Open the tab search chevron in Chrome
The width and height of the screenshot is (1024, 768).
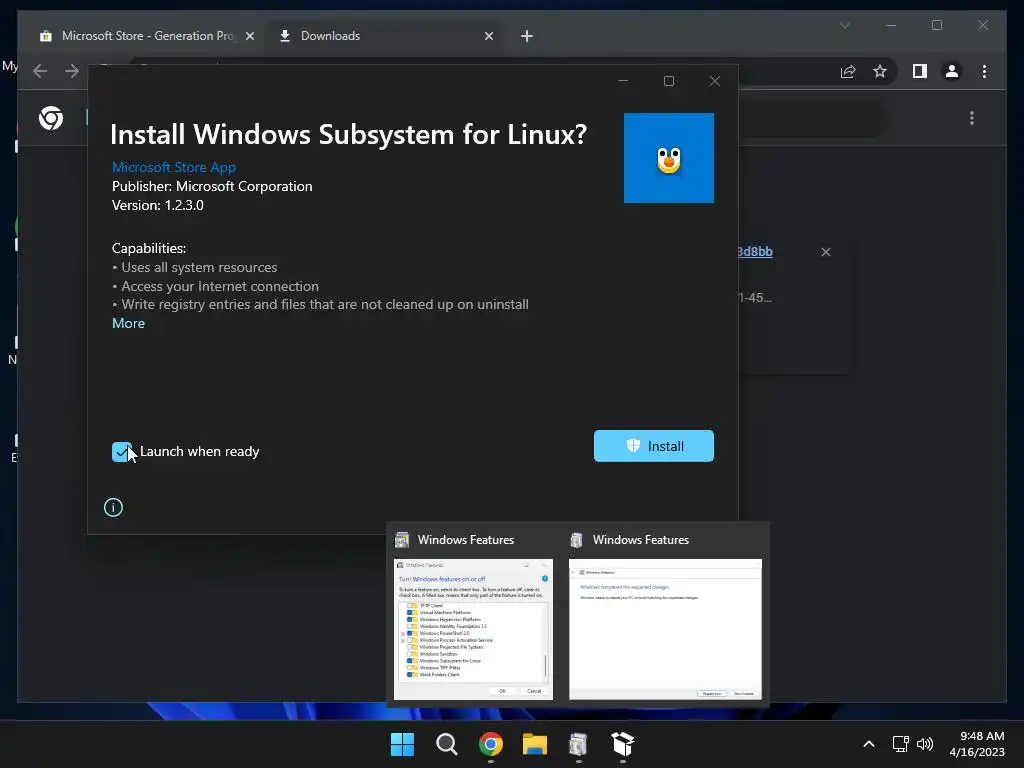click(x=844, y=25)
